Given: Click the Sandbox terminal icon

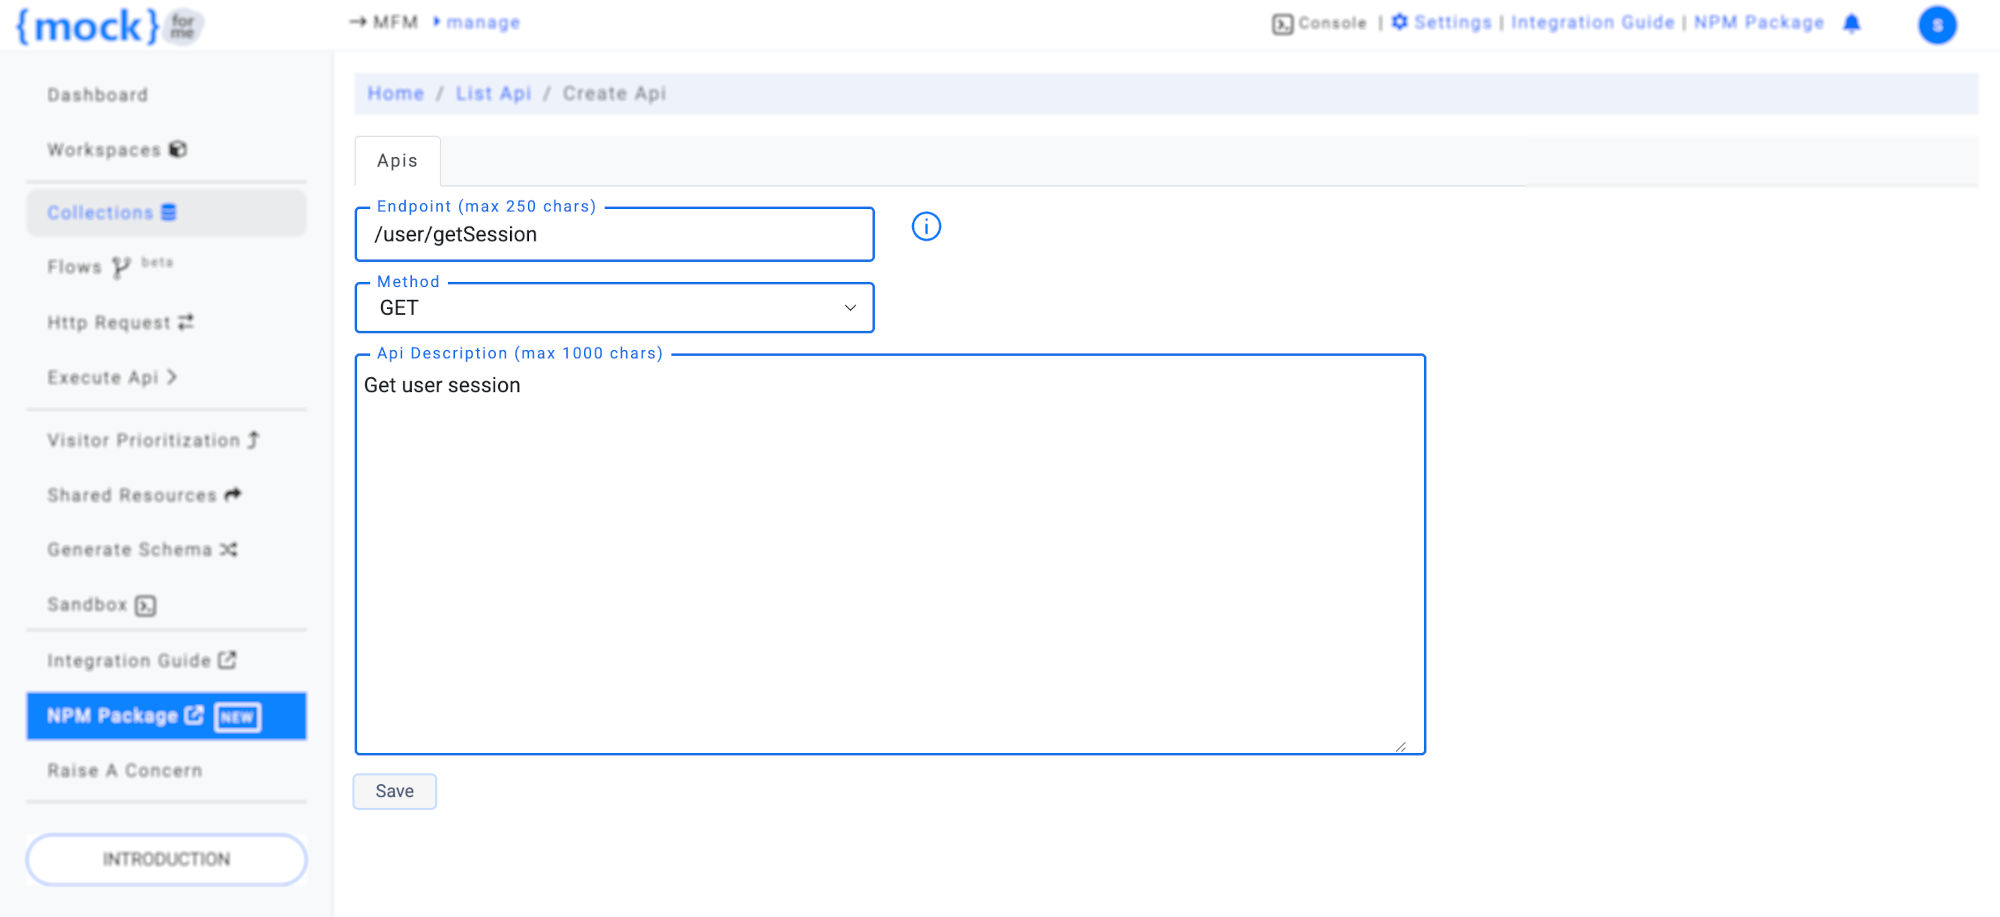Looking at the screenshot, I should [x=146, y=606].
